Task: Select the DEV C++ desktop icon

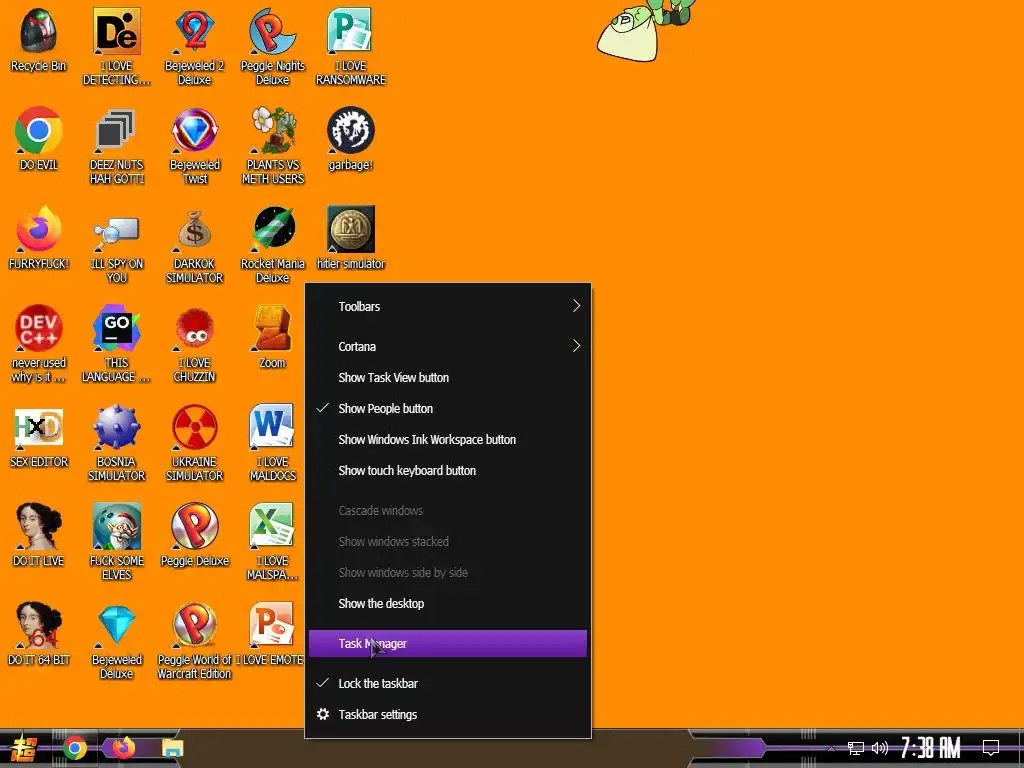Action: (39, 328)
